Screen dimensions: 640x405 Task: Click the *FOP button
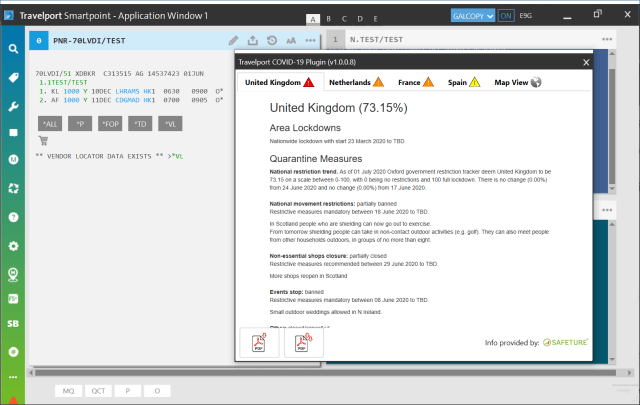(x=110, y=124)
